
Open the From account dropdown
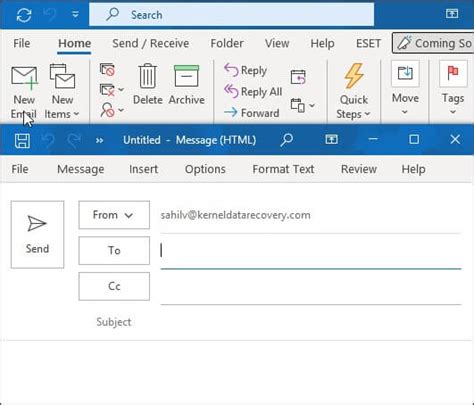coord(114,215)
